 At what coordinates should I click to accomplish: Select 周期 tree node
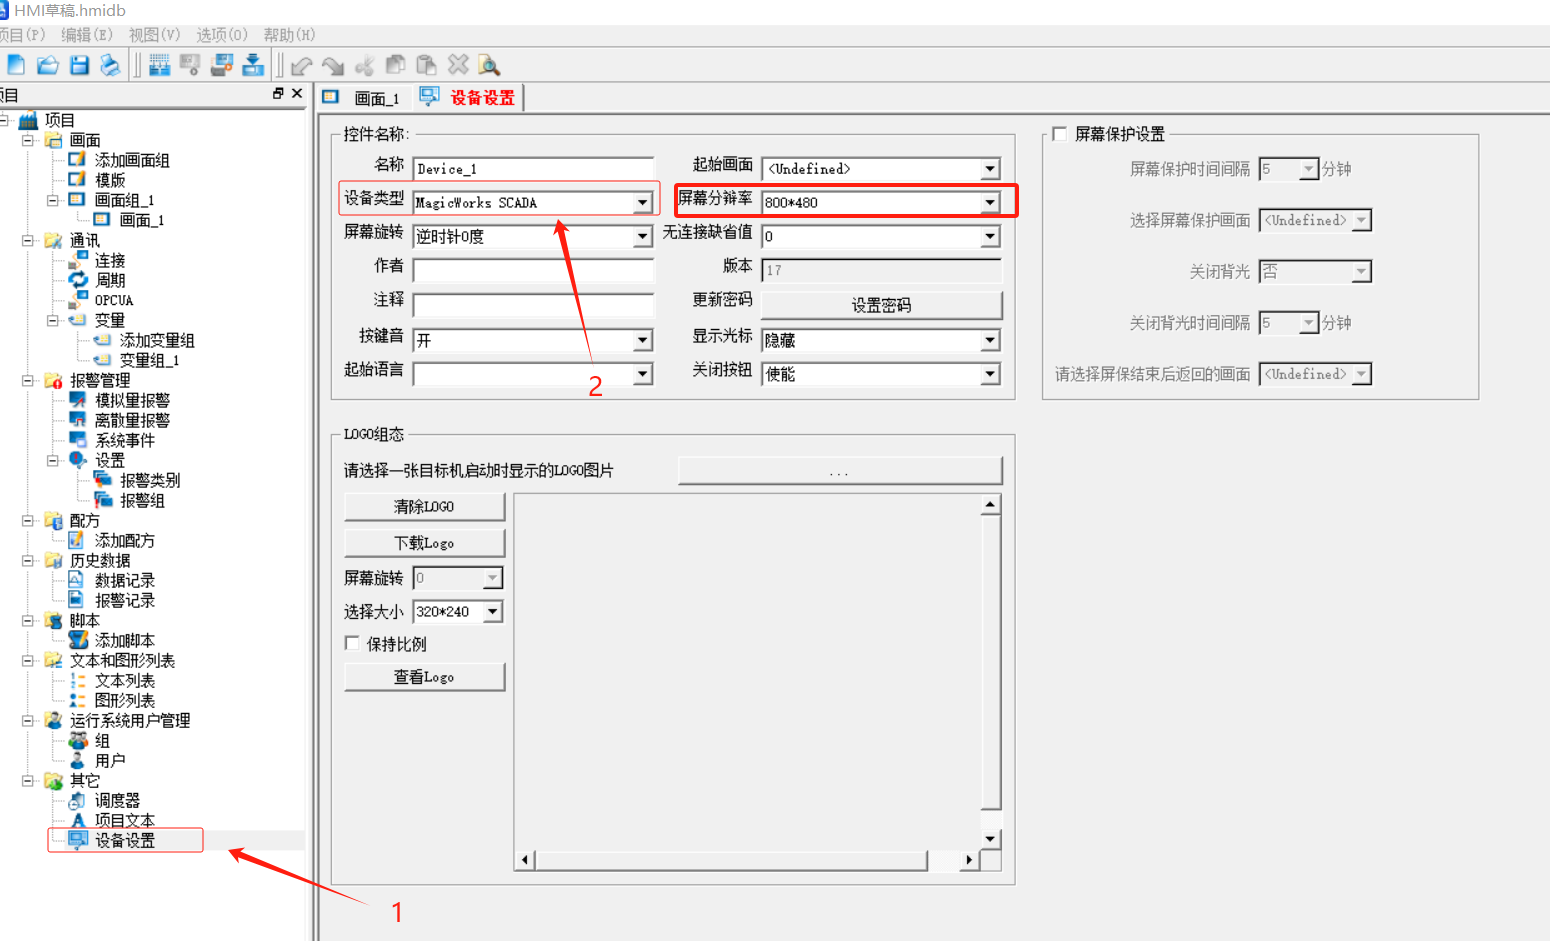tap(110, 280)
